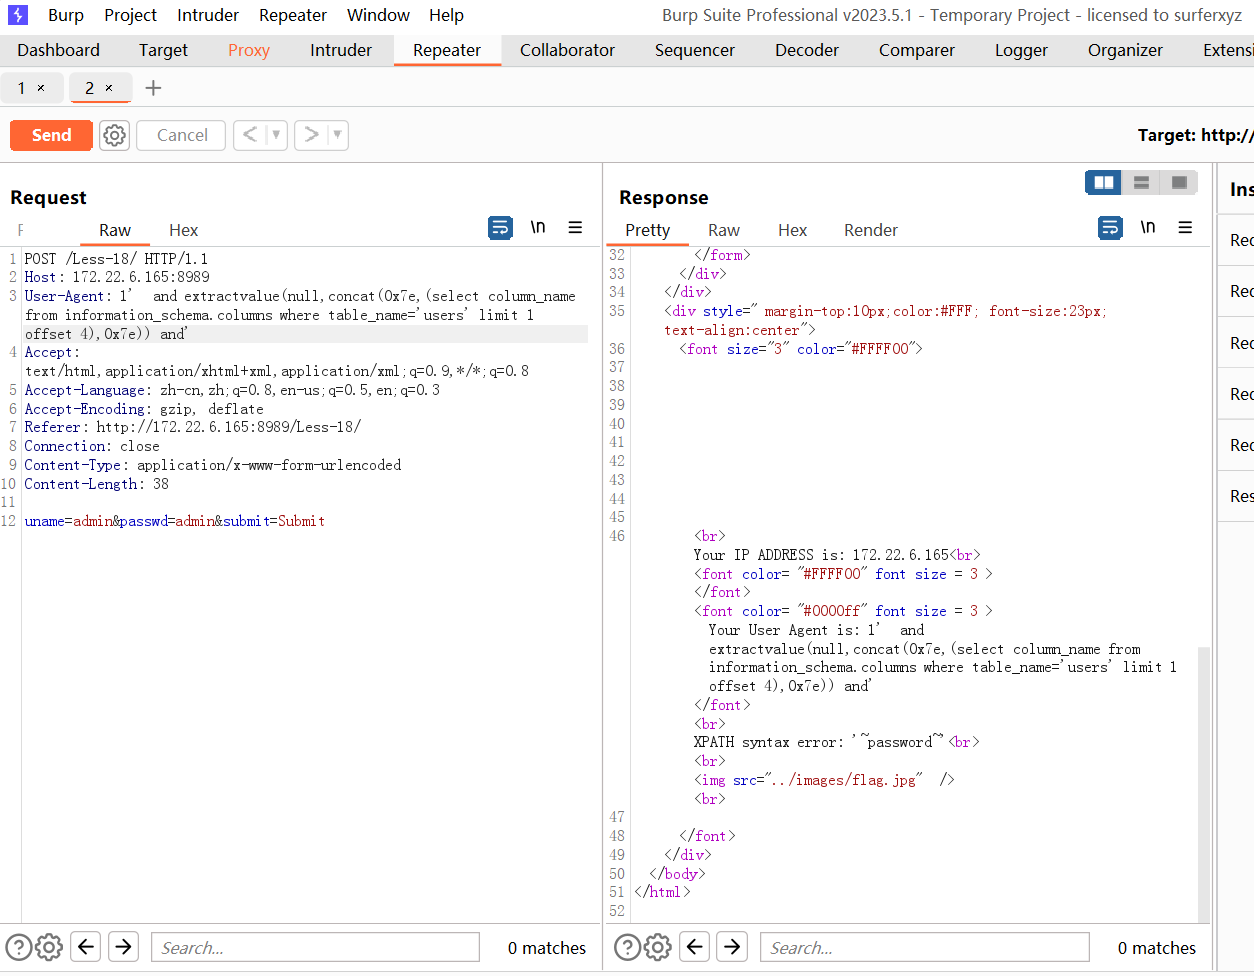The width and height of the screenshot is (1254, 976).
Task: Close Repeater tab 2
Action: coord(109,88)
